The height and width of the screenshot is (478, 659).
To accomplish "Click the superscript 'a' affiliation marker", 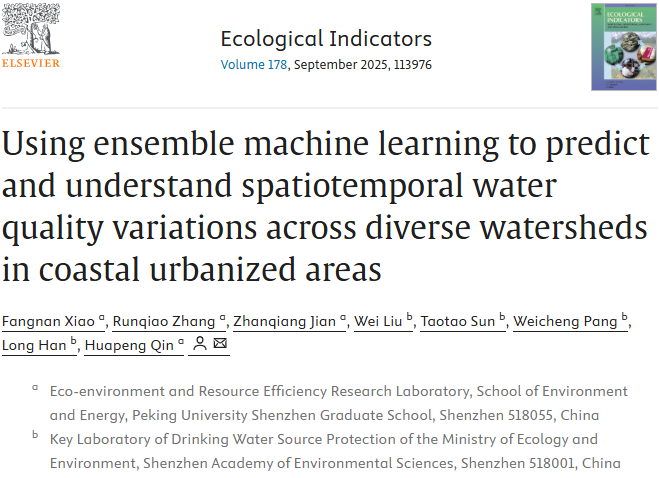I will (35, 387).
